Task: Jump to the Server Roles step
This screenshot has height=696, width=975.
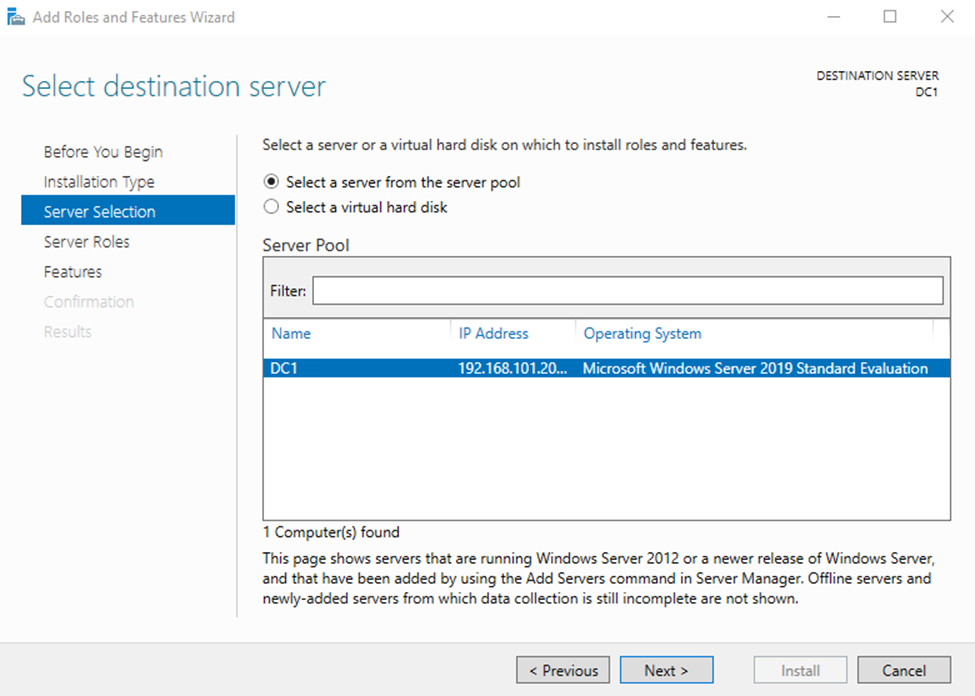Action: click(x=86, y=241)
